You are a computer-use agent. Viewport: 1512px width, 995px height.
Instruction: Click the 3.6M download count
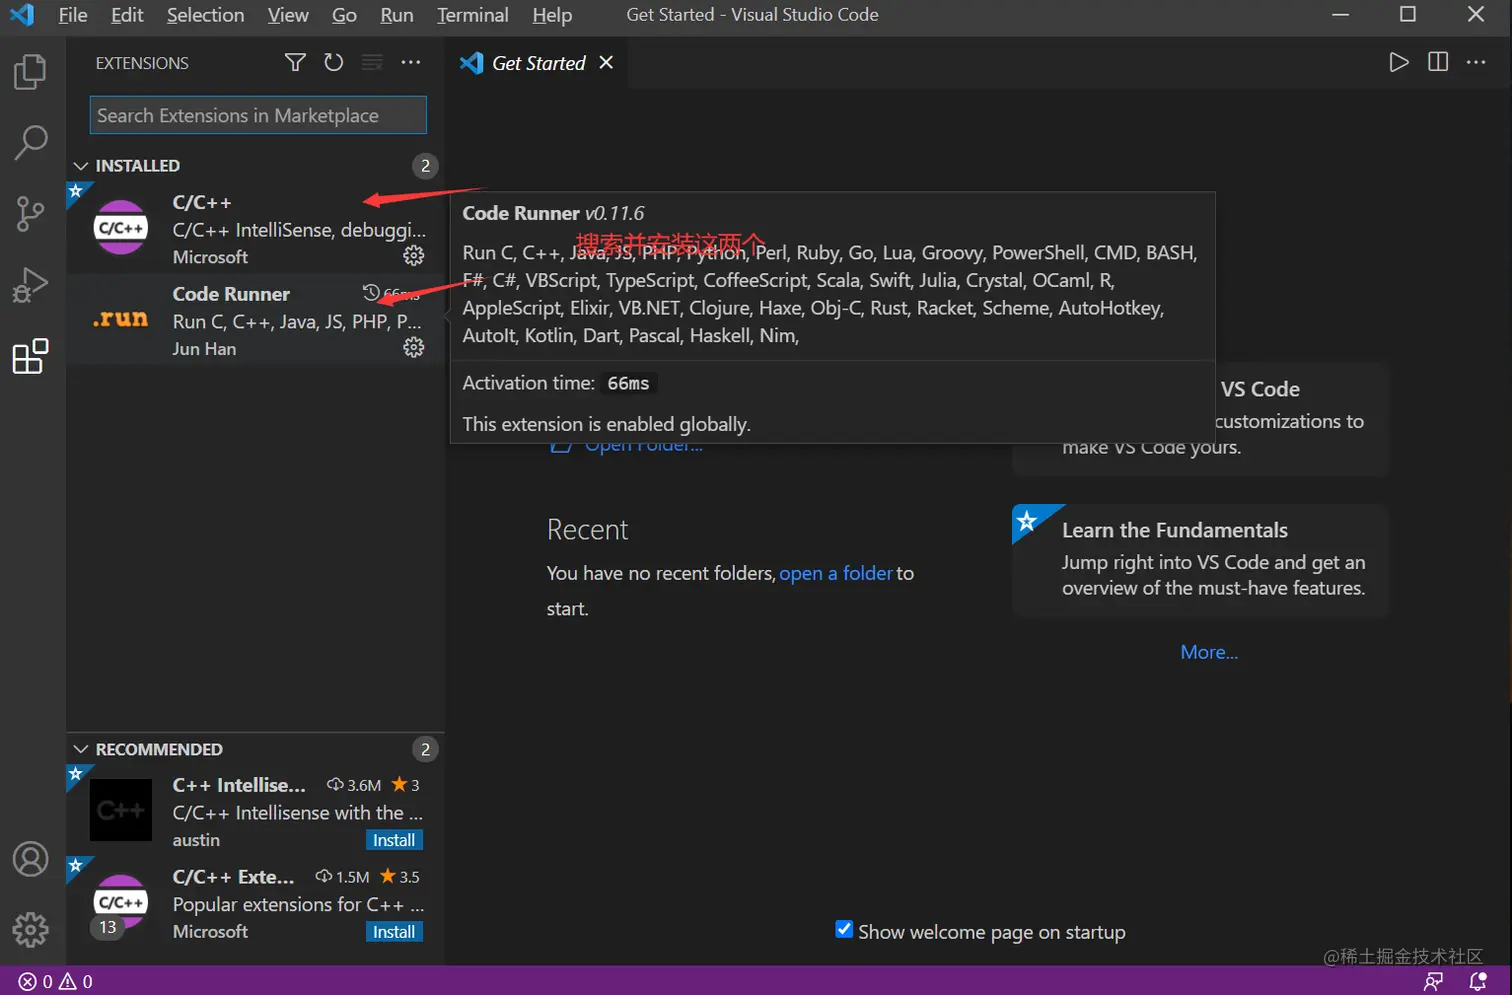tap(354, 785)
